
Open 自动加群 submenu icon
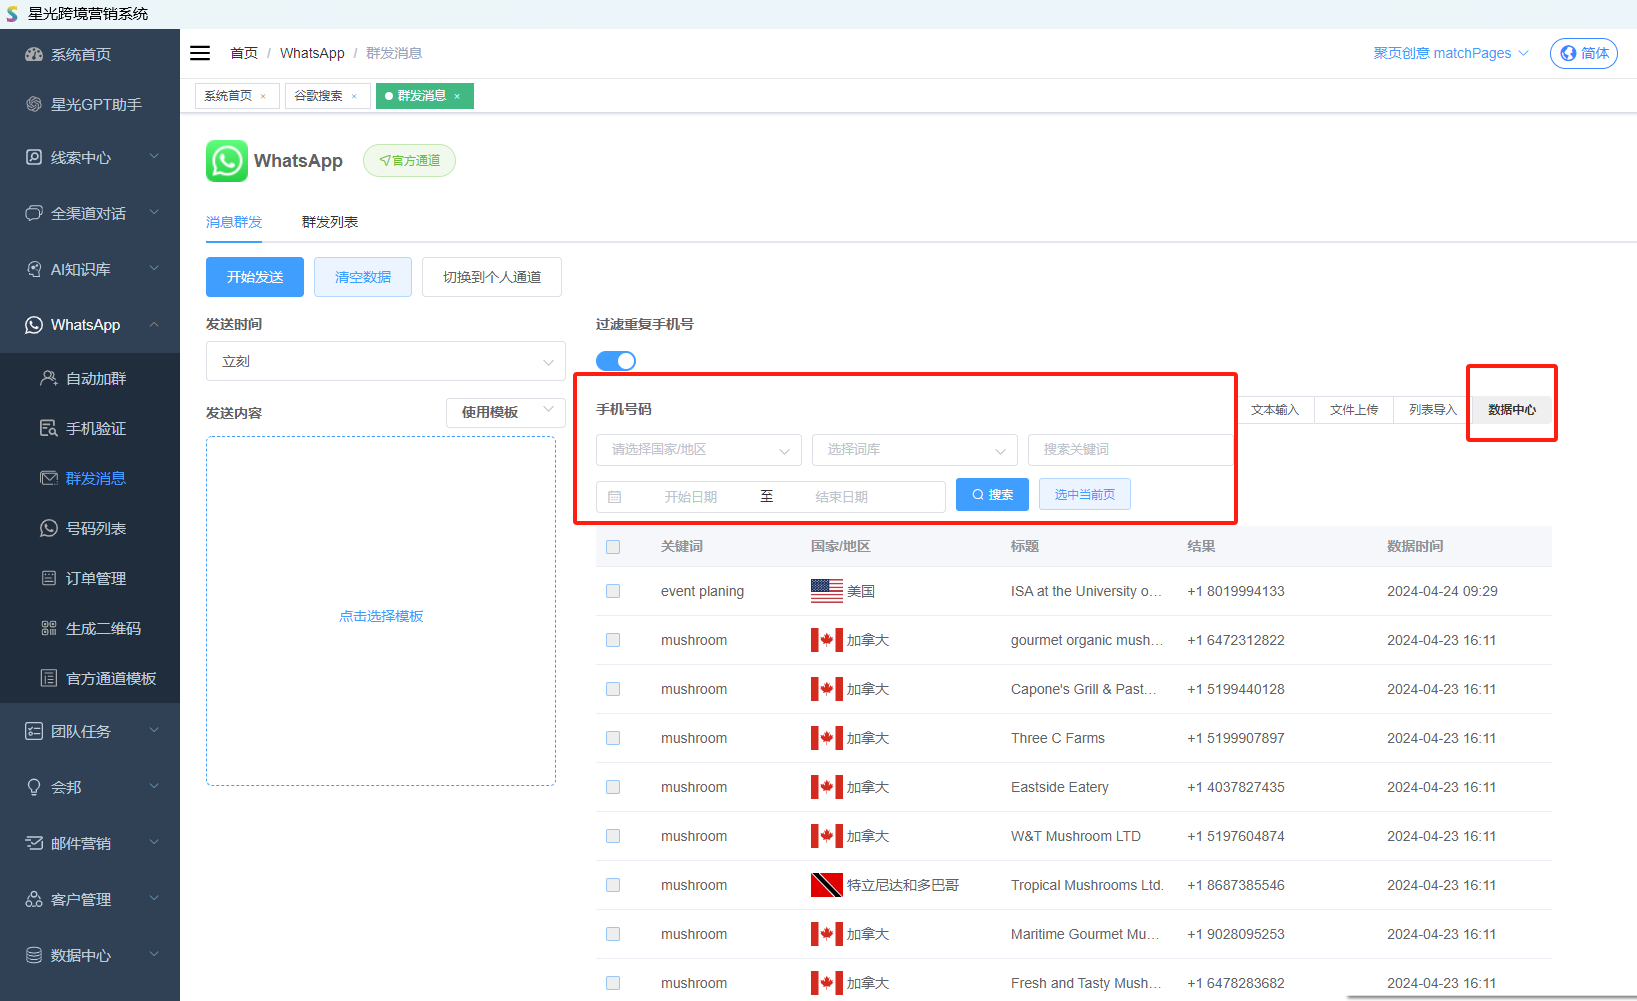coord(49,378)
